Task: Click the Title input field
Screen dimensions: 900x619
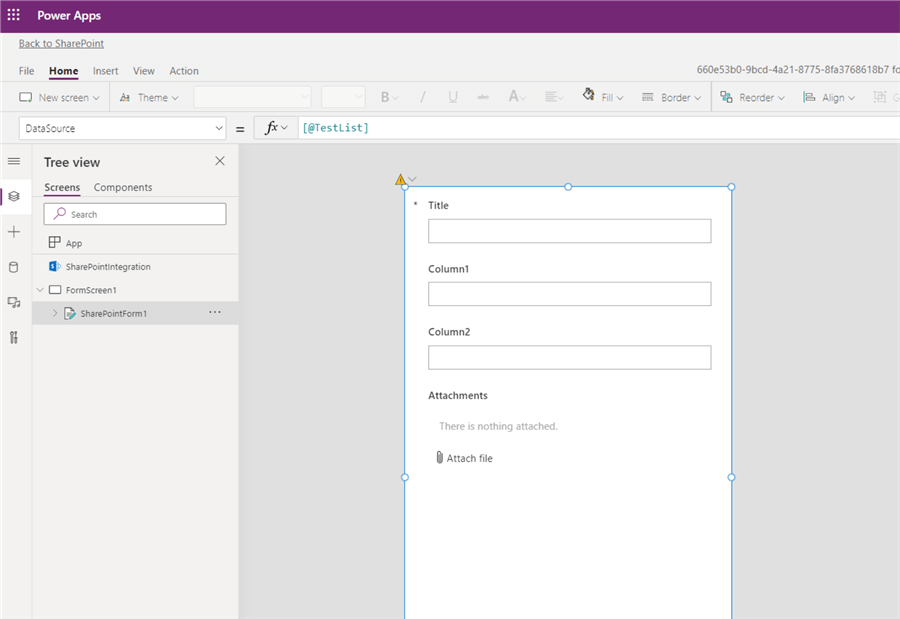Action: (x=569, y=231)
